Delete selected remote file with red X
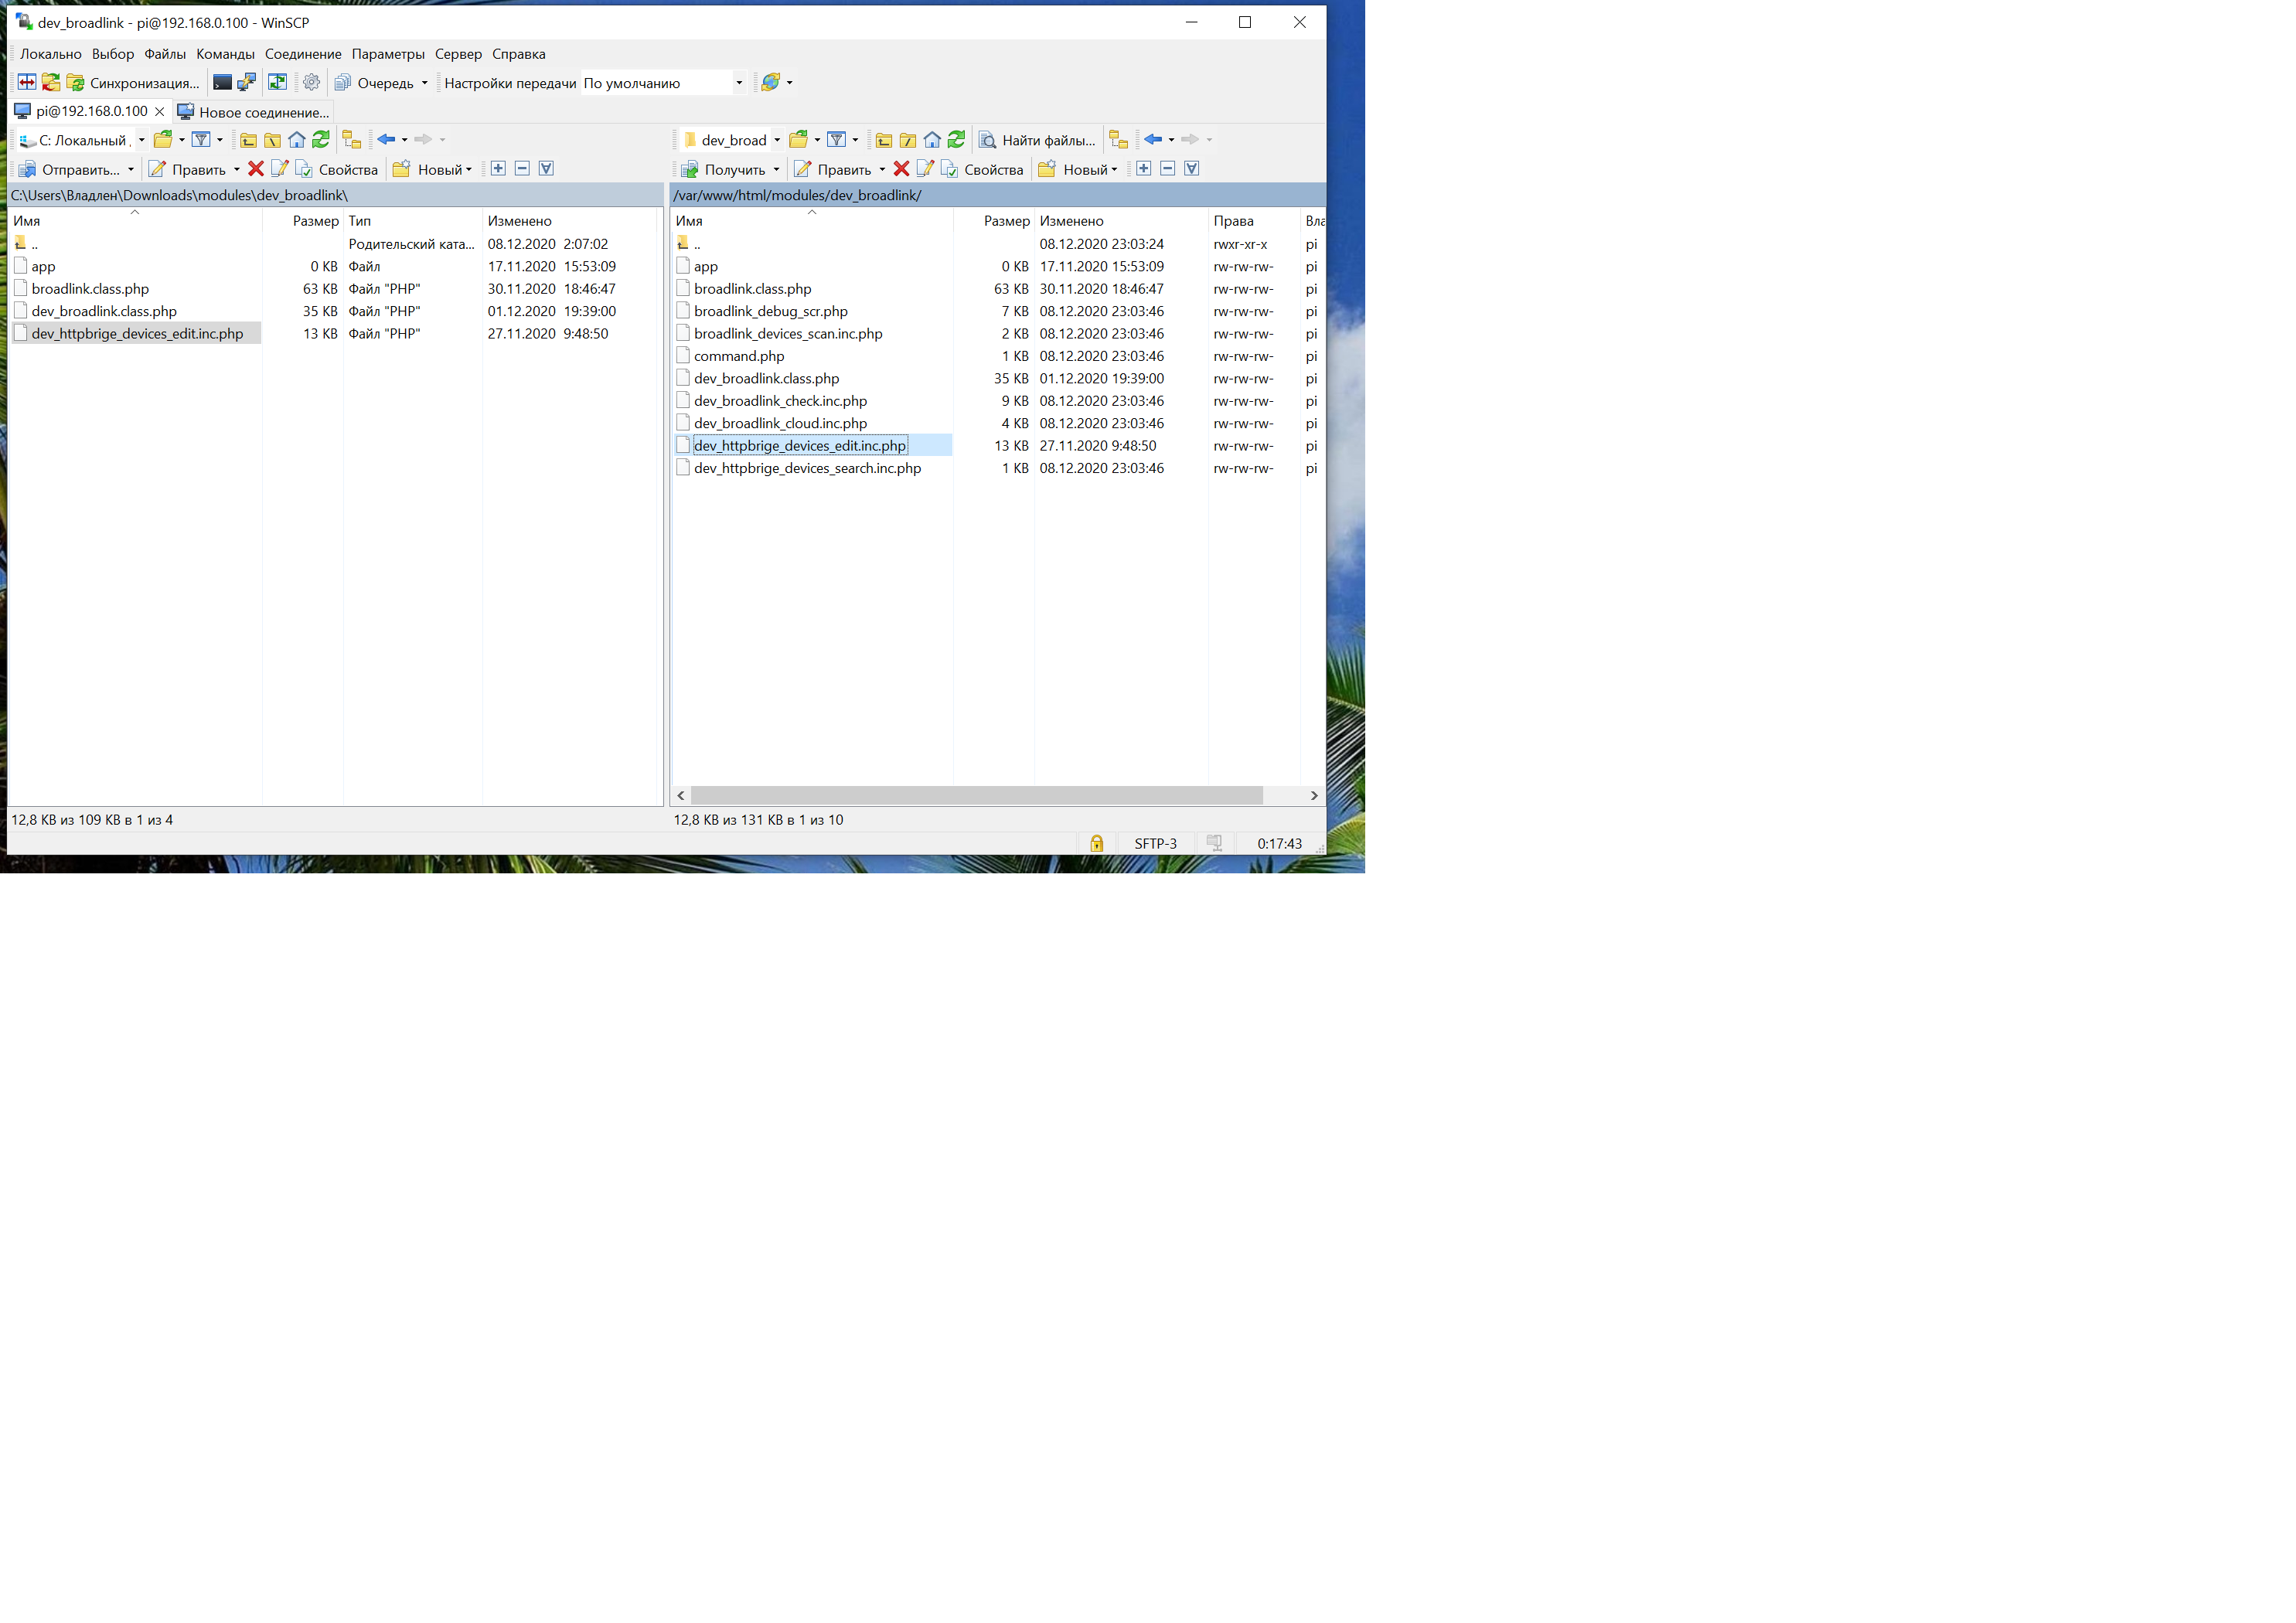Image resolution: width=2296 pixels, height=1623 pixels. 901,169
